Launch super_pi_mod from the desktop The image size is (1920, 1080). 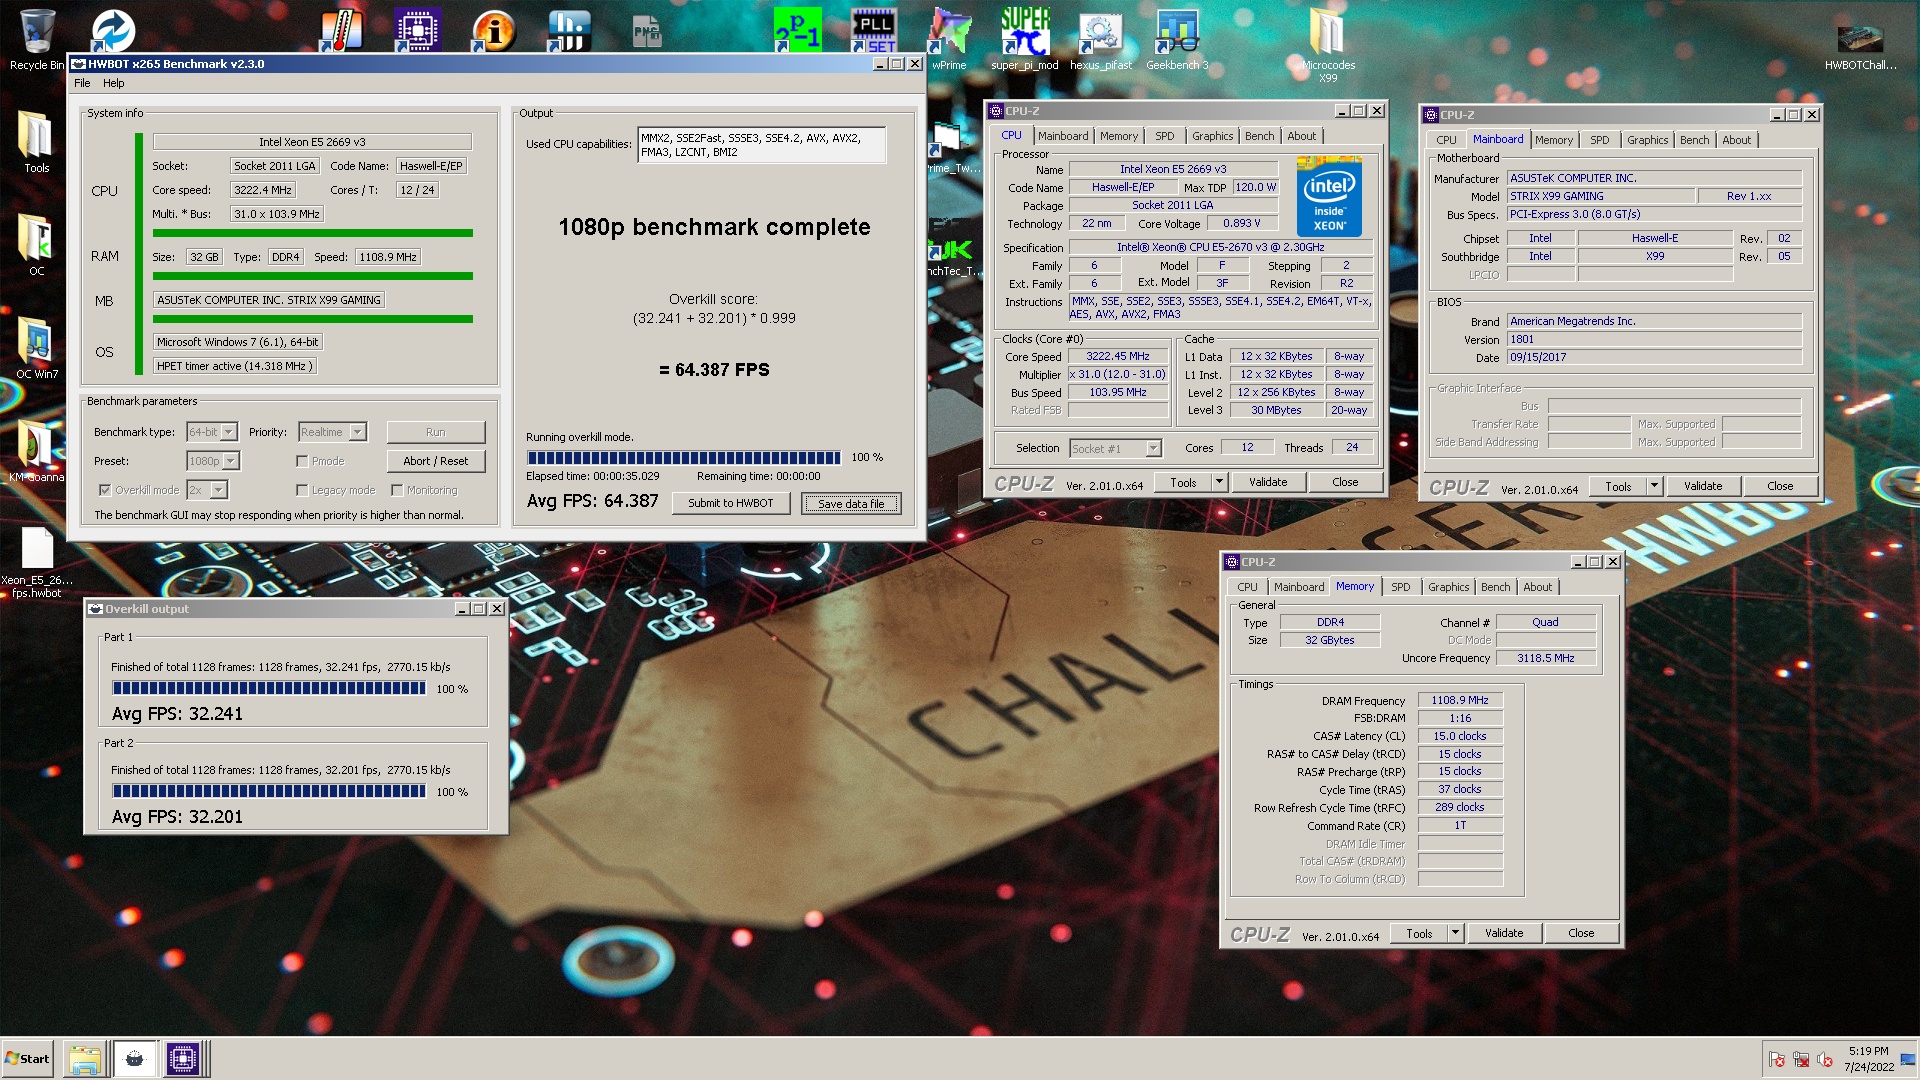pos(1025,40)
